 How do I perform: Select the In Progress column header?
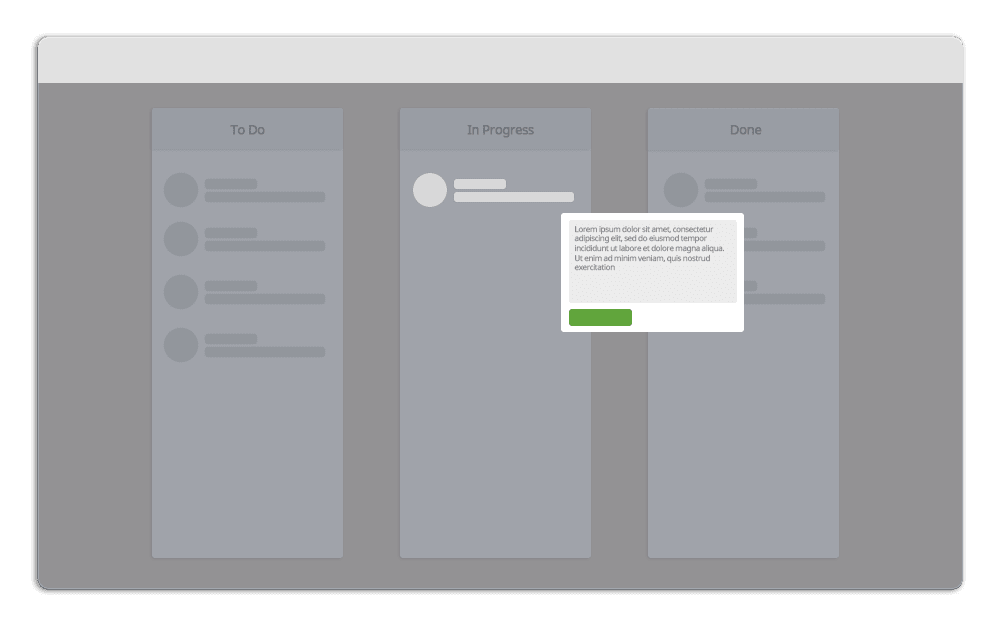(x=500, y=130)
